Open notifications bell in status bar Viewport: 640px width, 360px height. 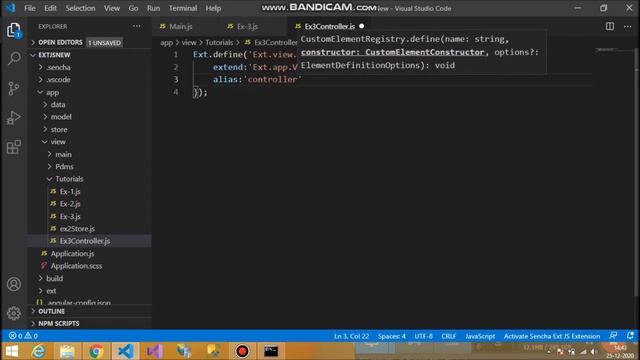pos(630,336)
